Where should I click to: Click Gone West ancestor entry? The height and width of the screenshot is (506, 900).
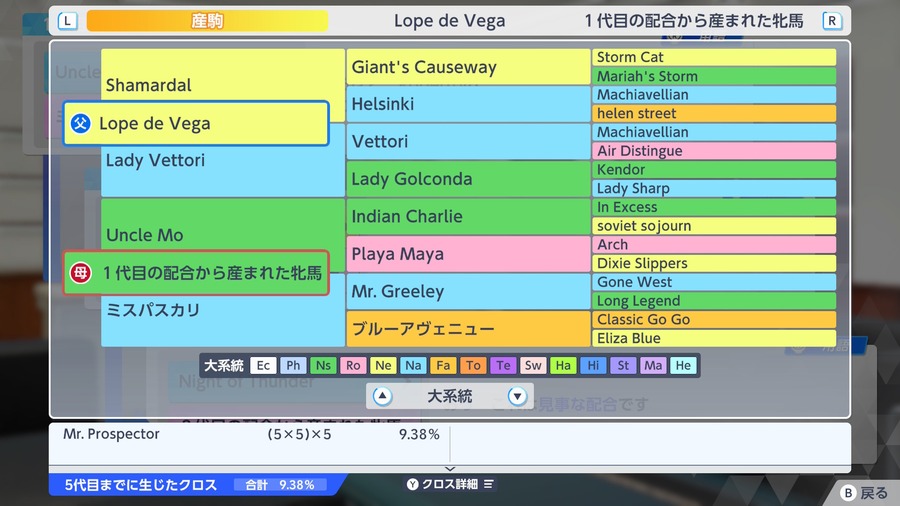click(714, 282)
